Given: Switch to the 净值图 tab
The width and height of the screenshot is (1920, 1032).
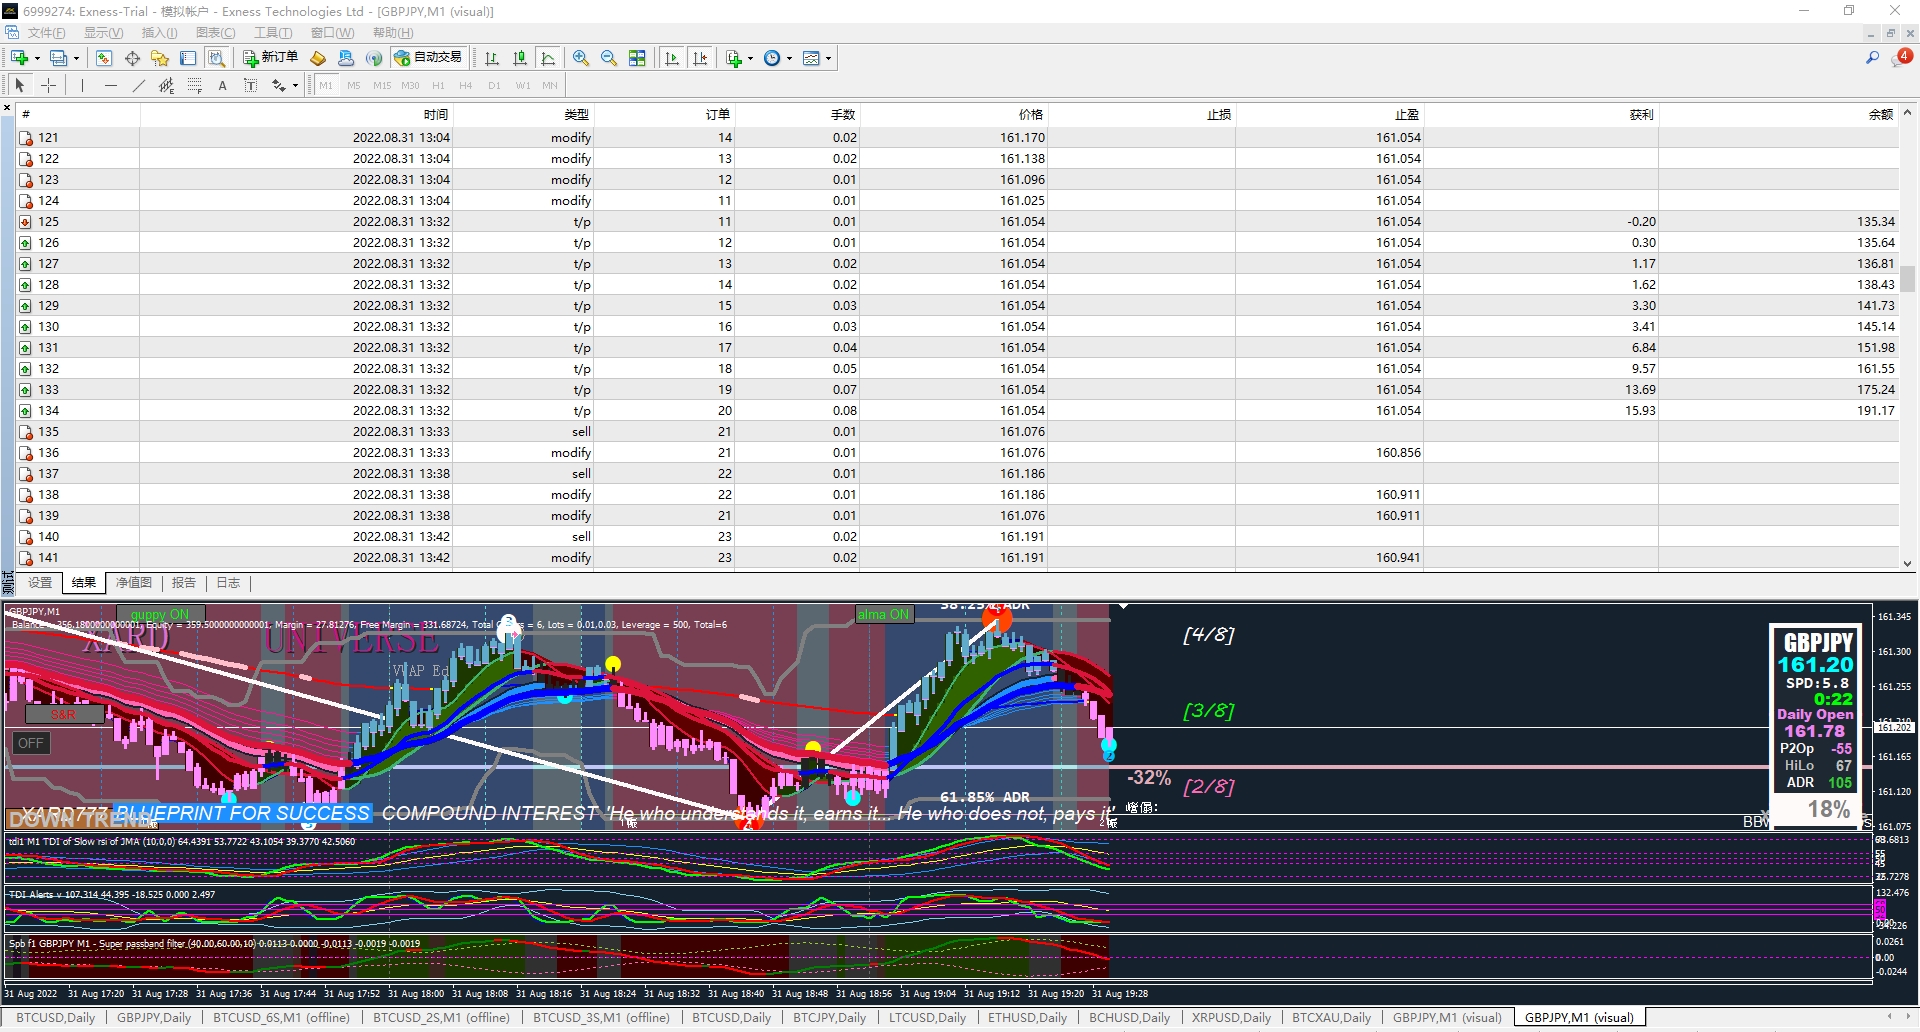Looking at the screenshot, I should click(x=134, y=583).
